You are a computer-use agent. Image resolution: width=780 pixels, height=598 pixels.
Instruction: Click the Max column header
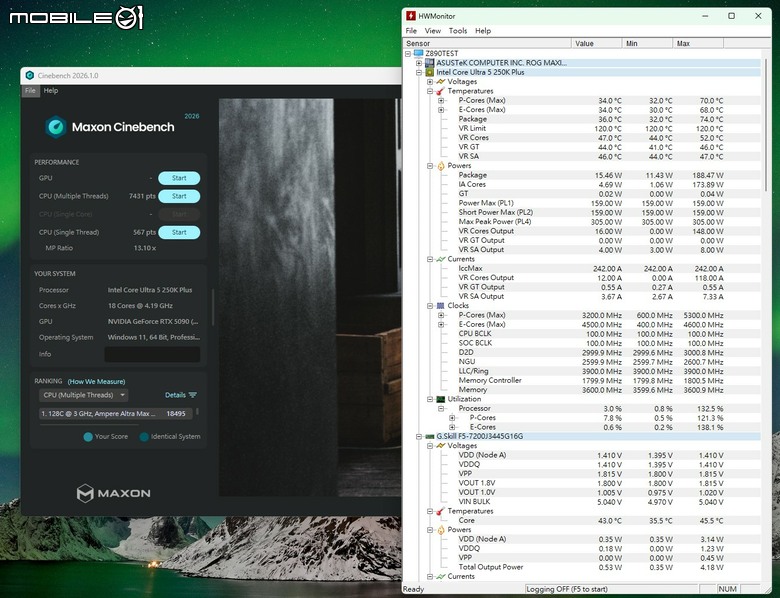pos(698,44)
